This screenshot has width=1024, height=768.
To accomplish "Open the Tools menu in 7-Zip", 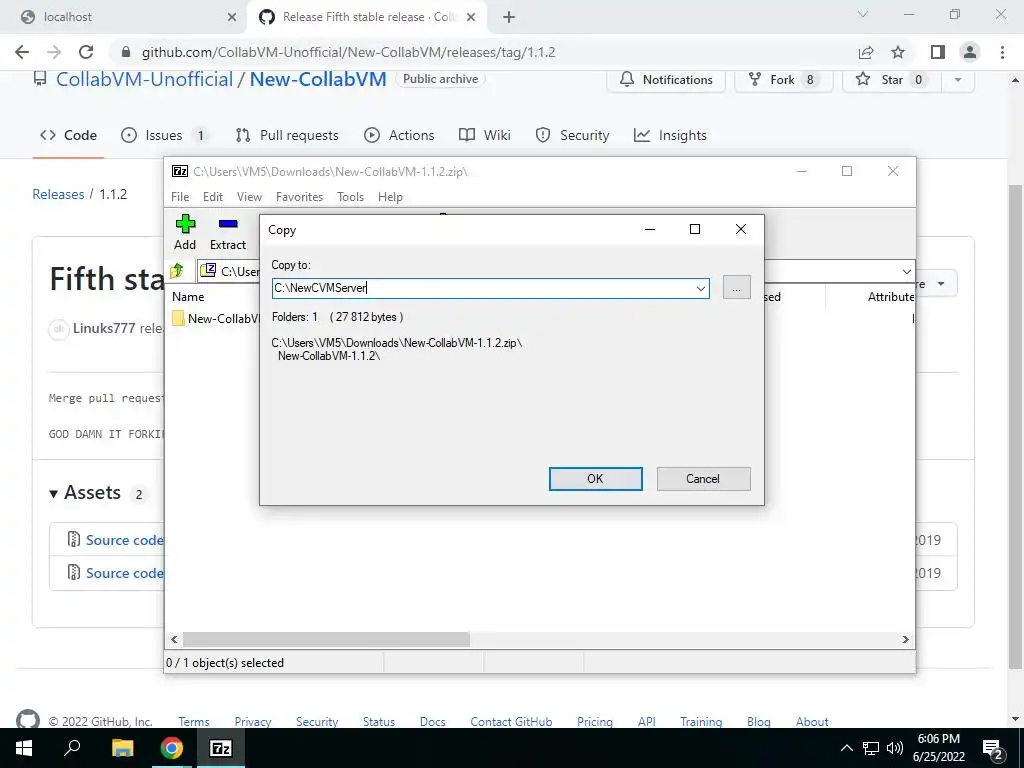I will (x=351, y=197).
